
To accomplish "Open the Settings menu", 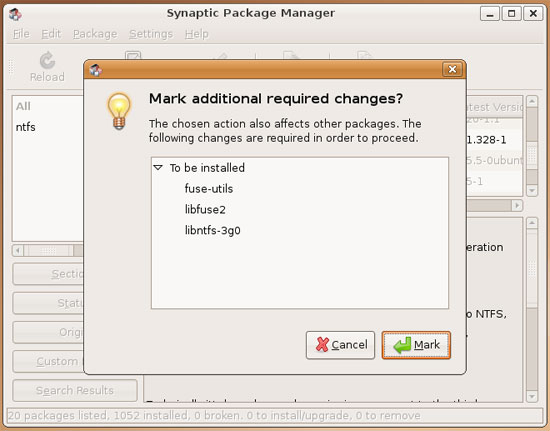I will [x=151, y=34].
